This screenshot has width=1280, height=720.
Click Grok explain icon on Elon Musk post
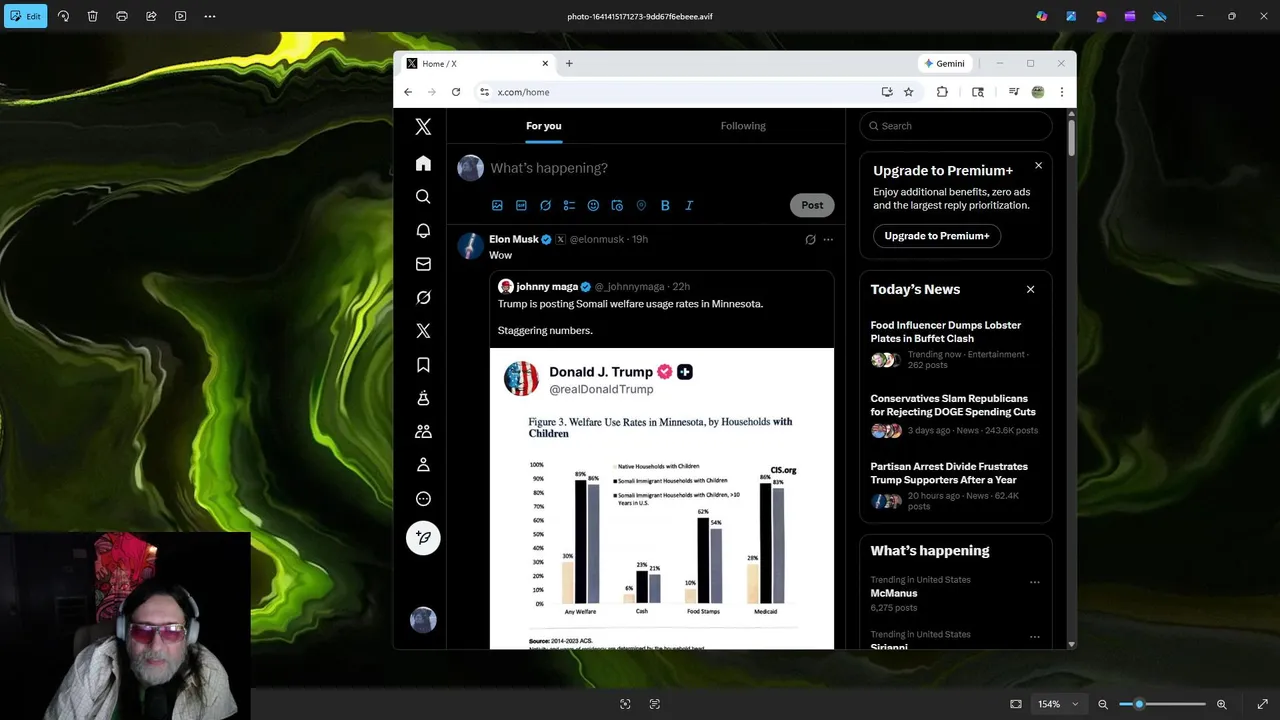coord(810,240)
